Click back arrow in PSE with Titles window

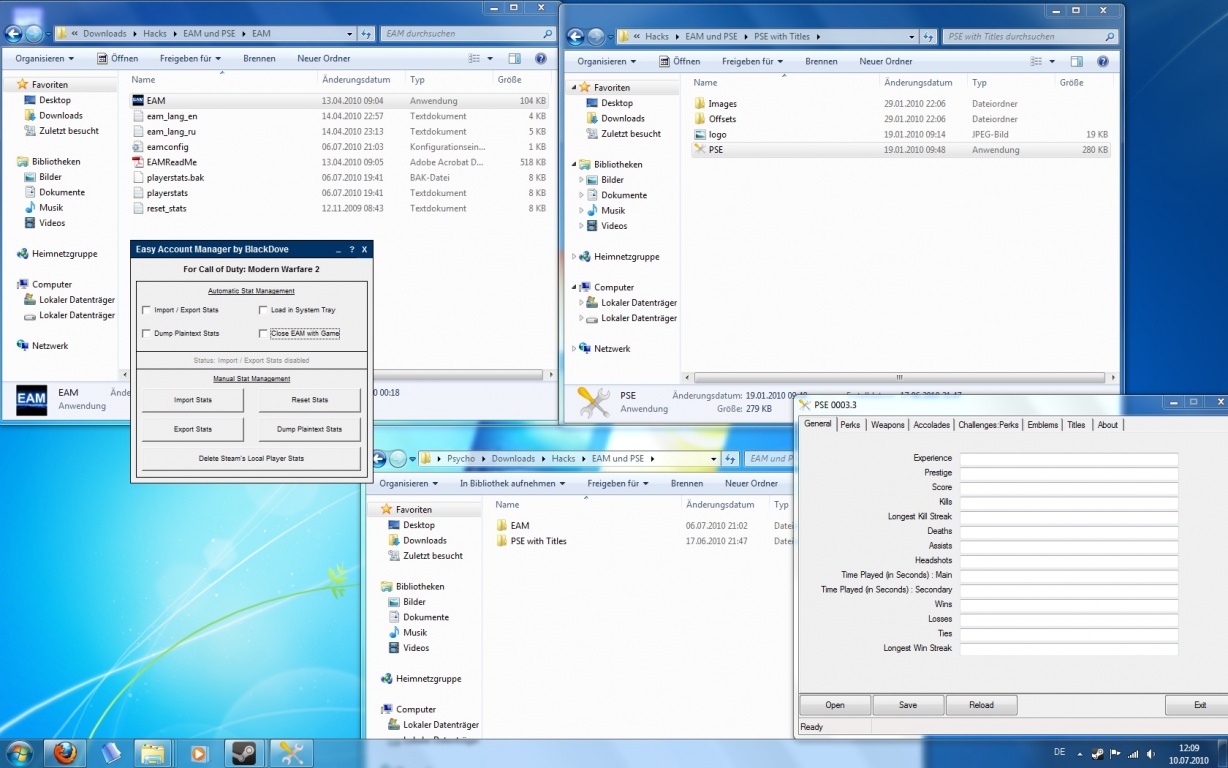click(x=575, y=37)
